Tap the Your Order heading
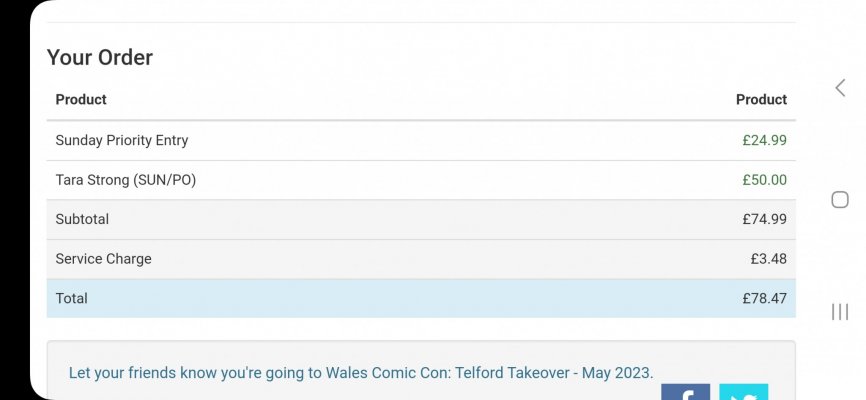Viewport: 866px width, 400px height. [100, 58]
